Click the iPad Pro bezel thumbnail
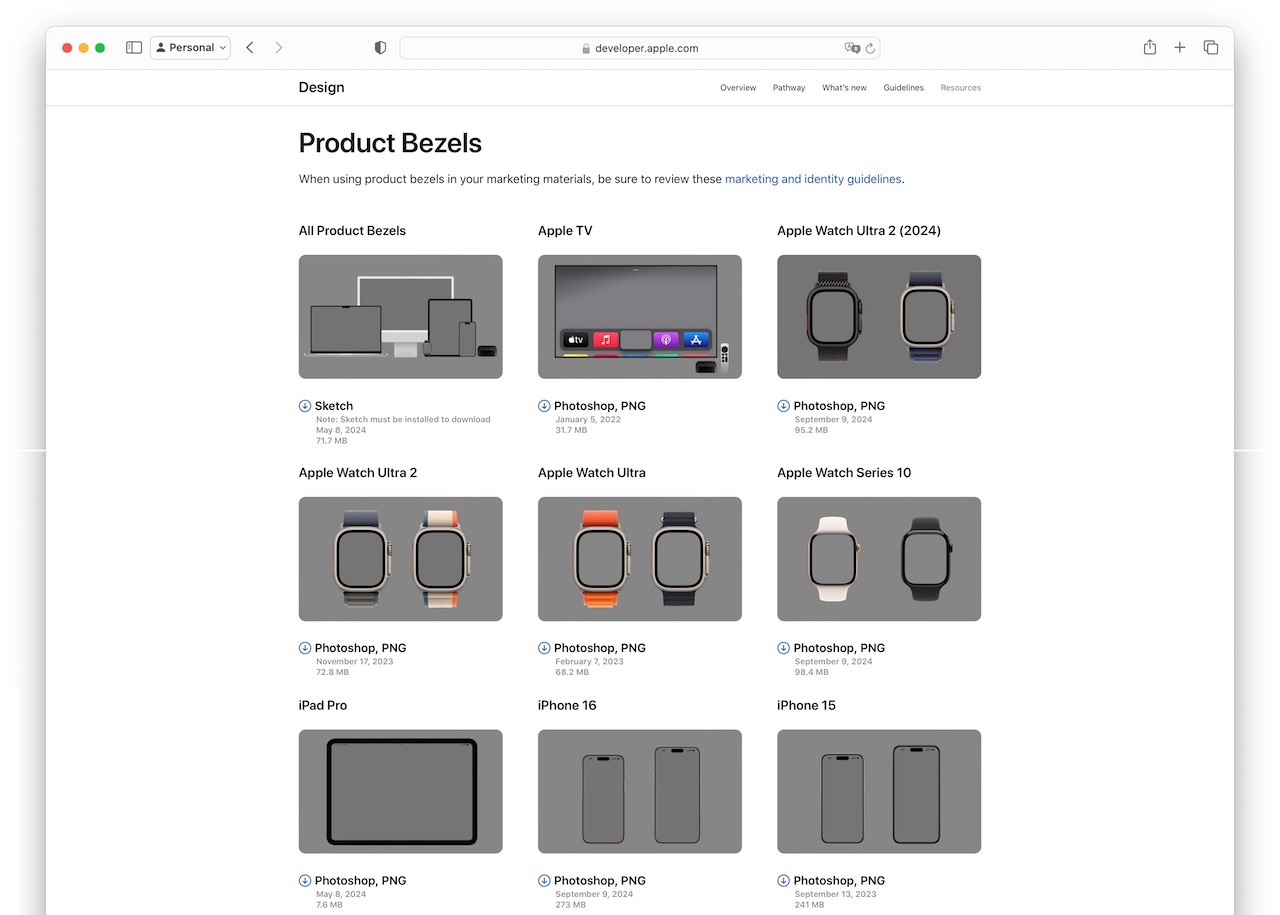 click(x=400, y=791)
